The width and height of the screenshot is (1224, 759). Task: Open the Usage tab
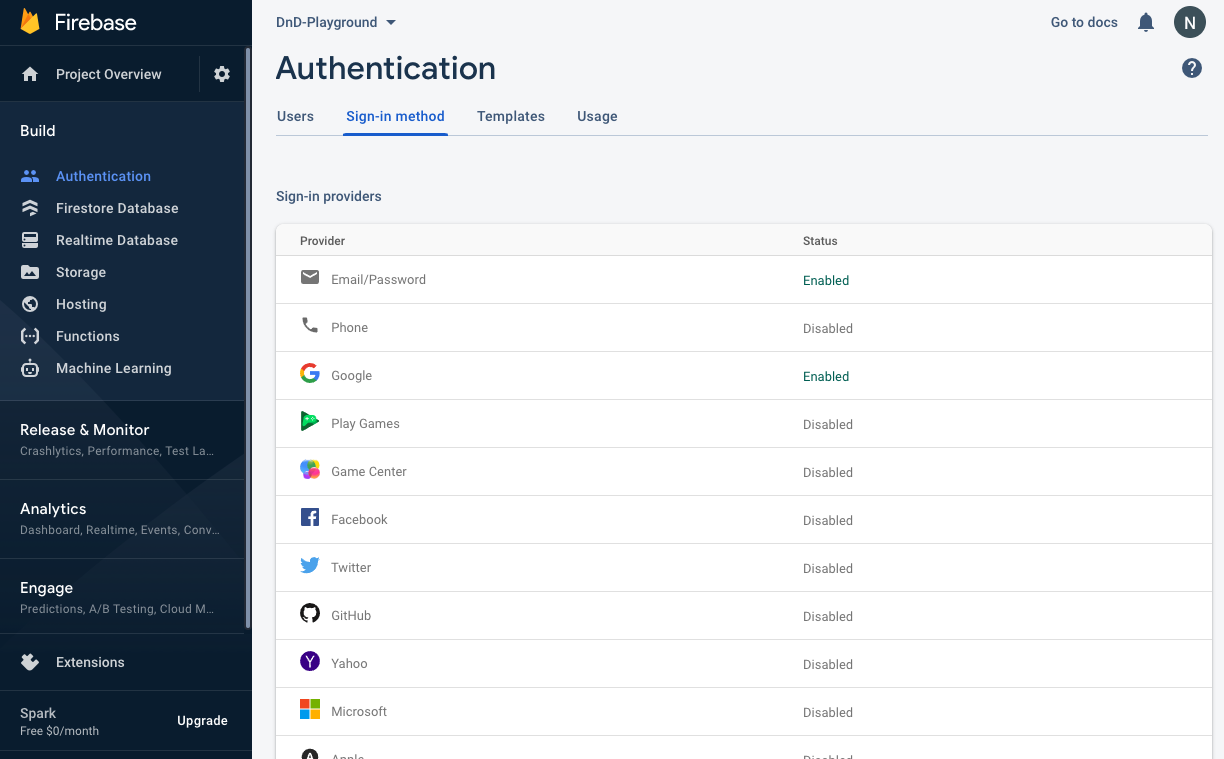click(597, 116)
